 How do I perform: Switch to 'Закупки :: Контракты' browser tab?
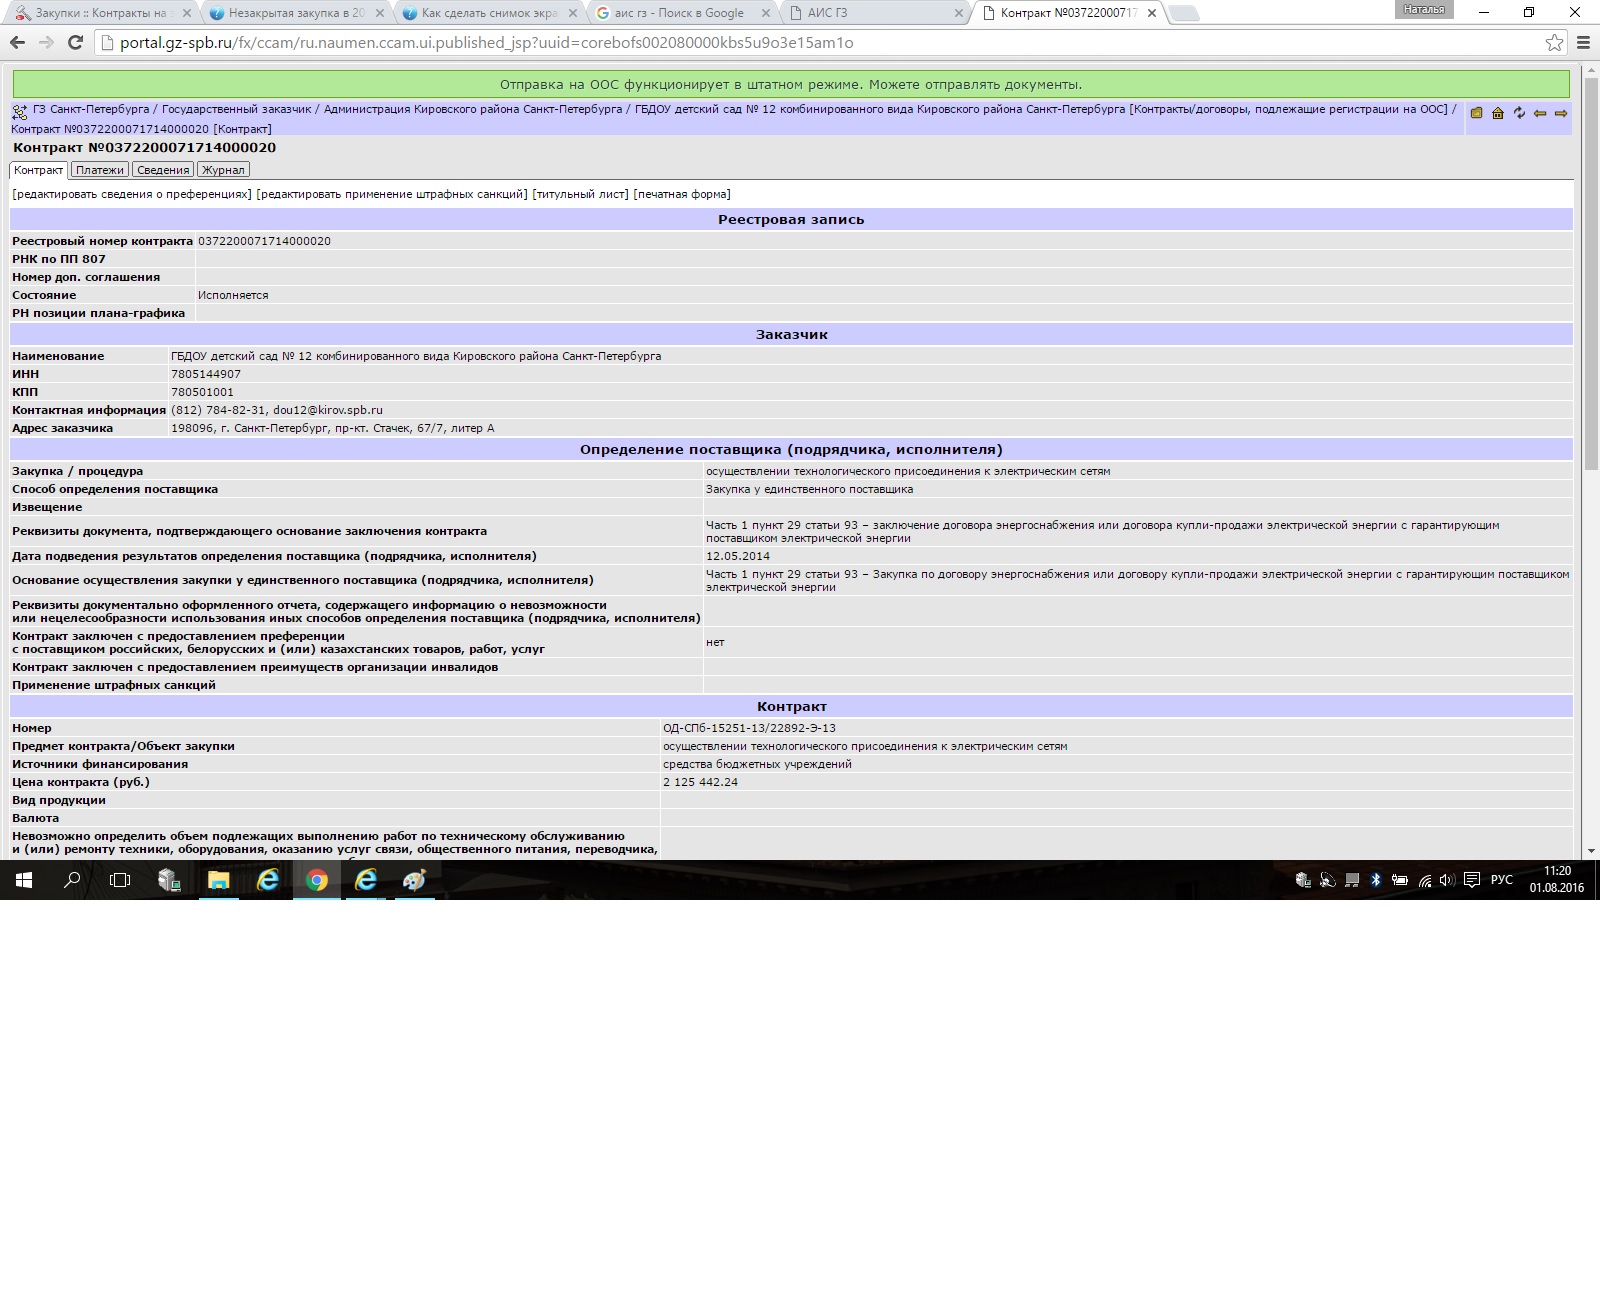click(101, 13)
